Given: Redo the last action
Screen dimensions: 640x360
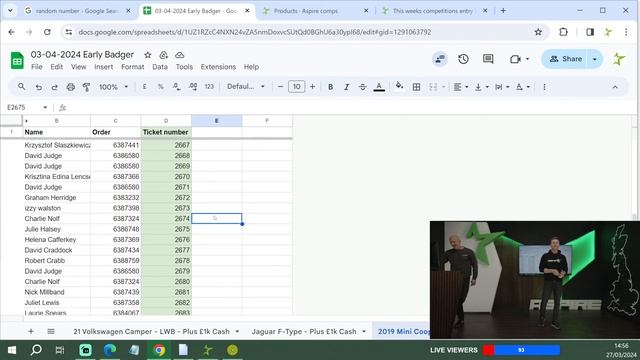Looking at the screenshot, I should (x=54, y=87).
